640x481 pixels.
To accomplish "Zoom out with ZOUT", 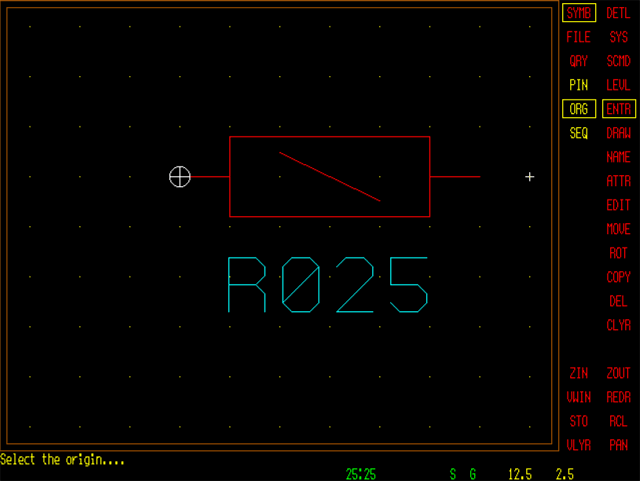I will (x=618, y=373).
